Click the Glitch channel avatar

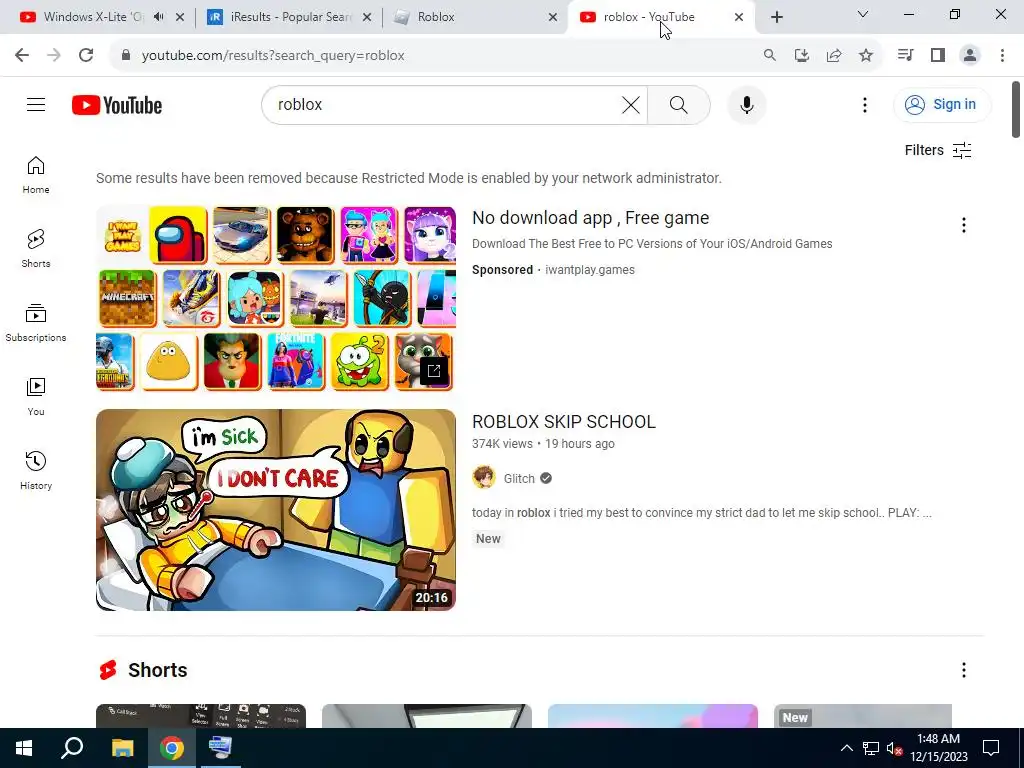click(x=484, y=478)
